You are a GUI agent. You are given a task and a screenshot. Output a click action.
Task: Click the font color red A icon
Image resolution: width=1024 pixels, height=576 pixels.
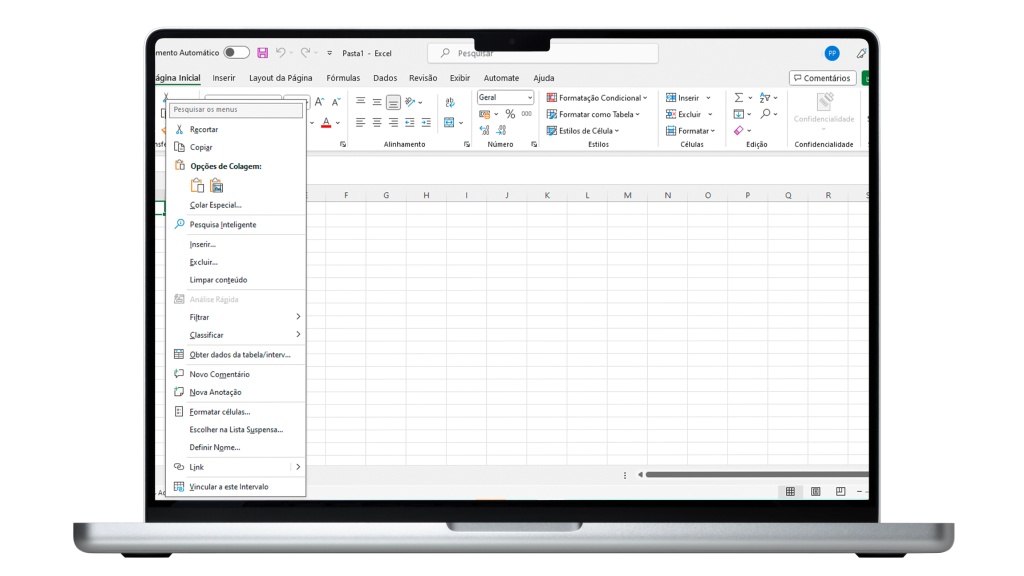coord(326,123)
